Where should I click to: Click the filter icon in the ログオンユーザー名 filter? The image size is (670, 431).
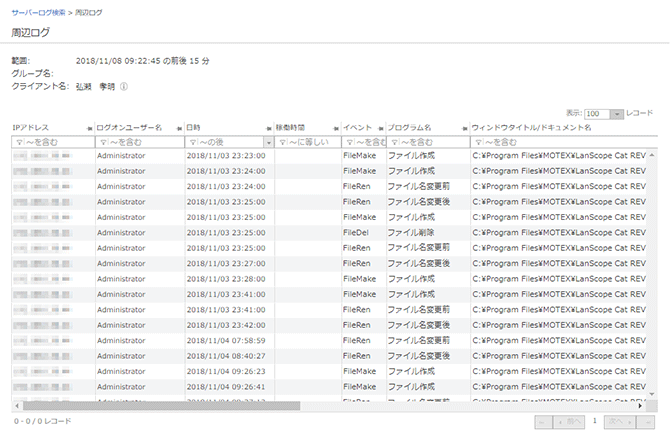[x=101, y=142]
